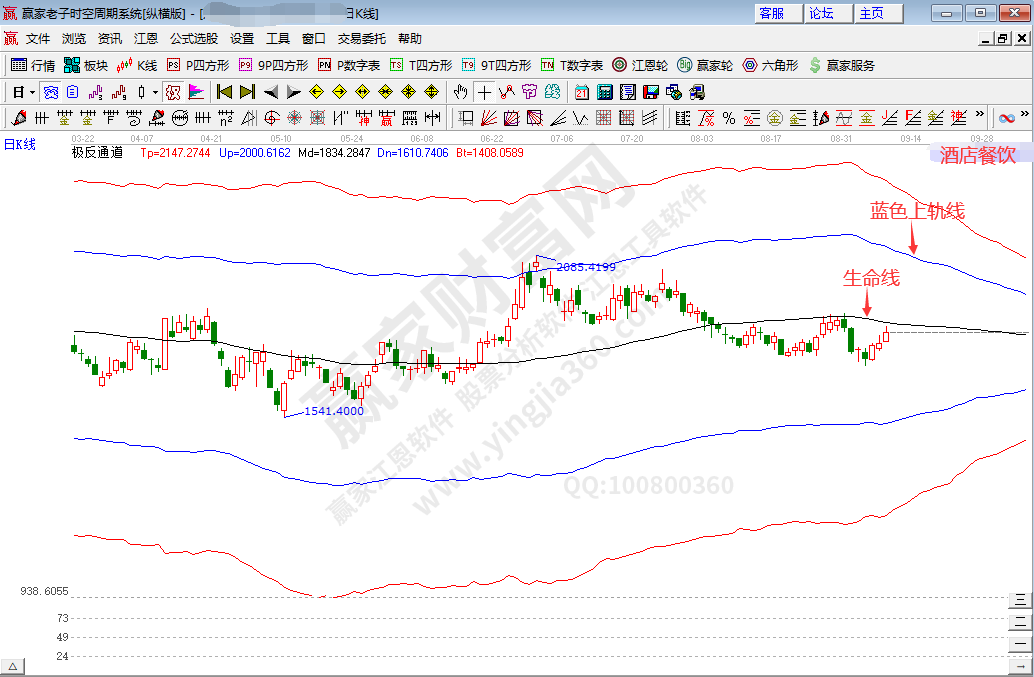Expand the candlestick type dropdown arrow
1034x677 pixels.
click(154, 92)
